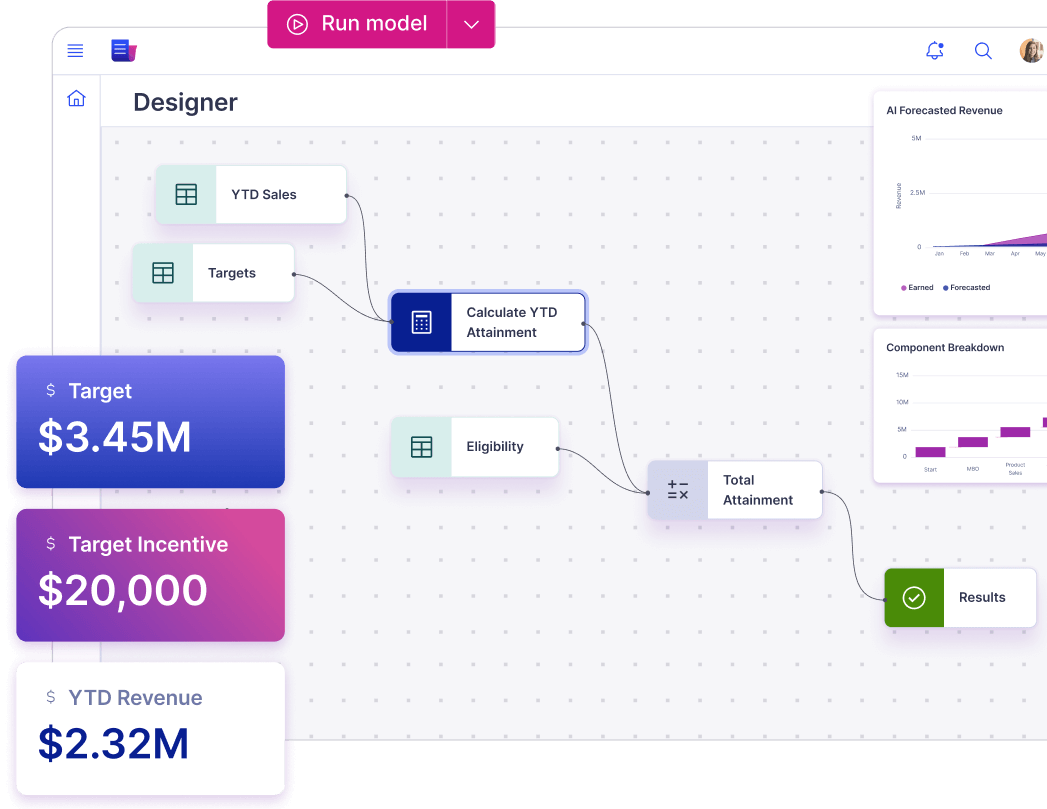This screenshot has width=1047, height=809.
Task: Click the calculator icon on Calculate YTD Attainment
Action: (x=421, y=322)
